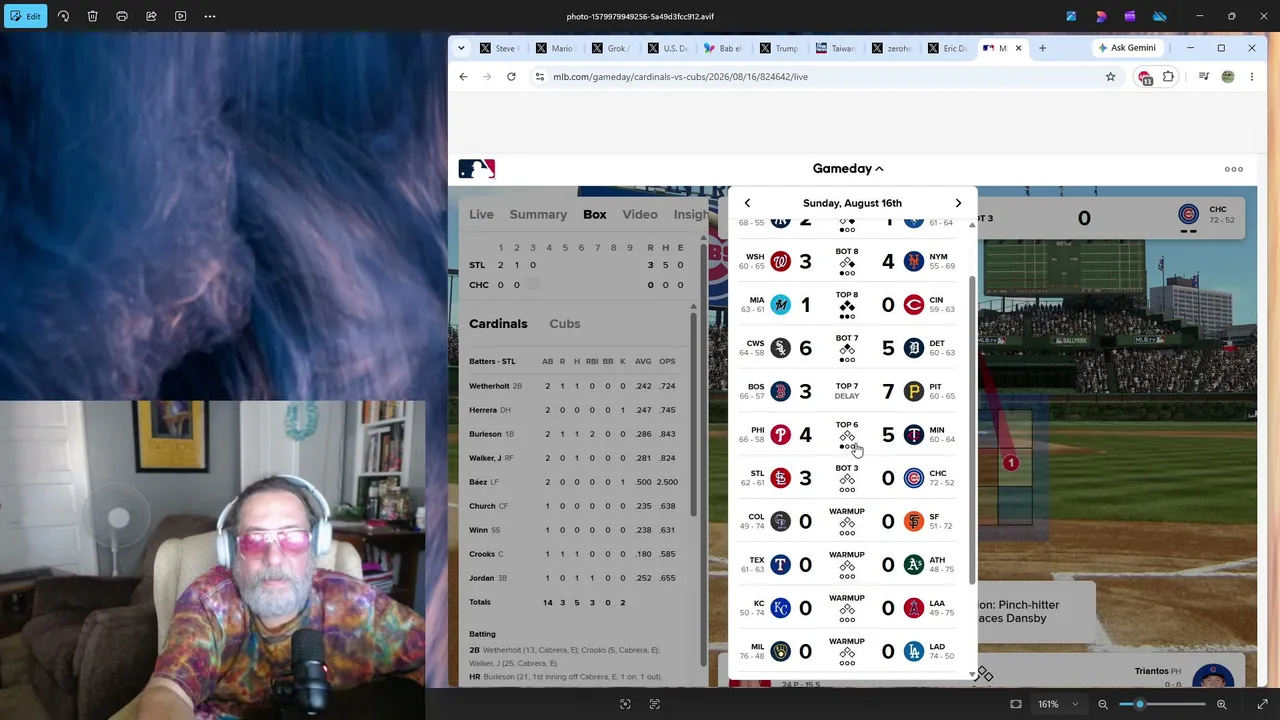The height and width of the screenshot is (720, 1280).
Task: Open the CWS vs DET game
Action: (x=847, y=348)
